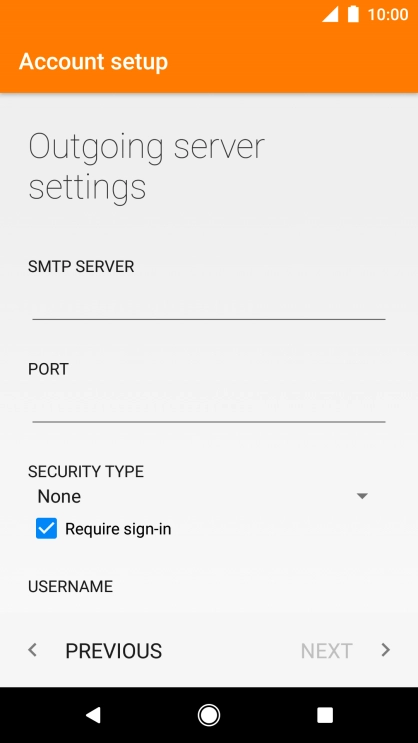The width and height of the screenshot is (418, 743).
Task: Tap the 10:00 clock in status bar
Action: [x=388, y=14]
